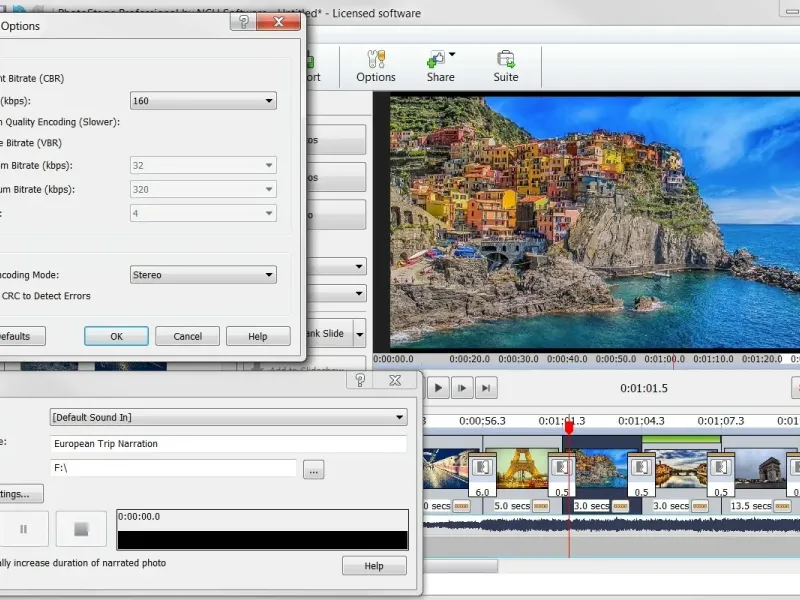Image resolution: width=800 pixels, height=600 pixels.
Task: Click the question mark in the encoder Options dialog
Action: tap(242, 22)
